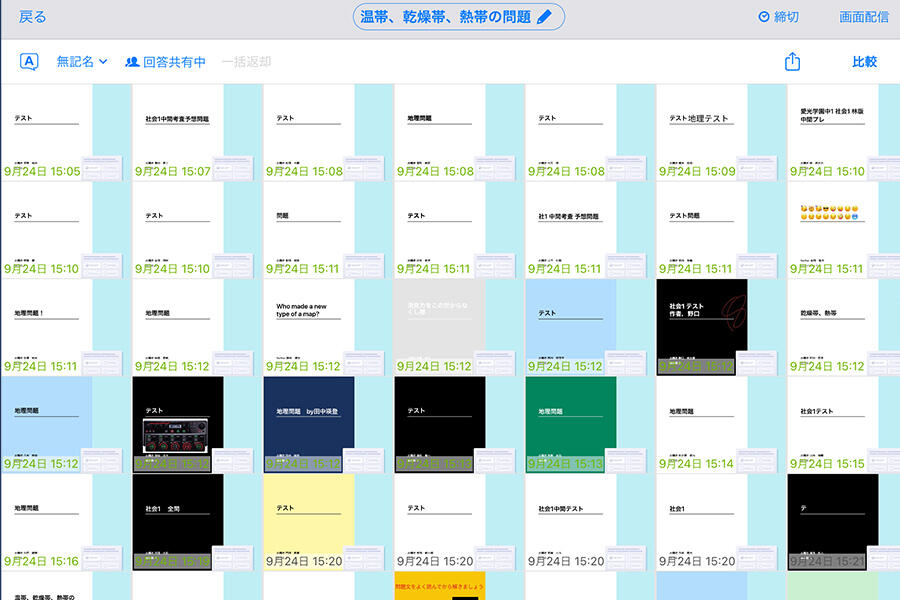Click the people icon for 回答共有中

pos(132,62)
